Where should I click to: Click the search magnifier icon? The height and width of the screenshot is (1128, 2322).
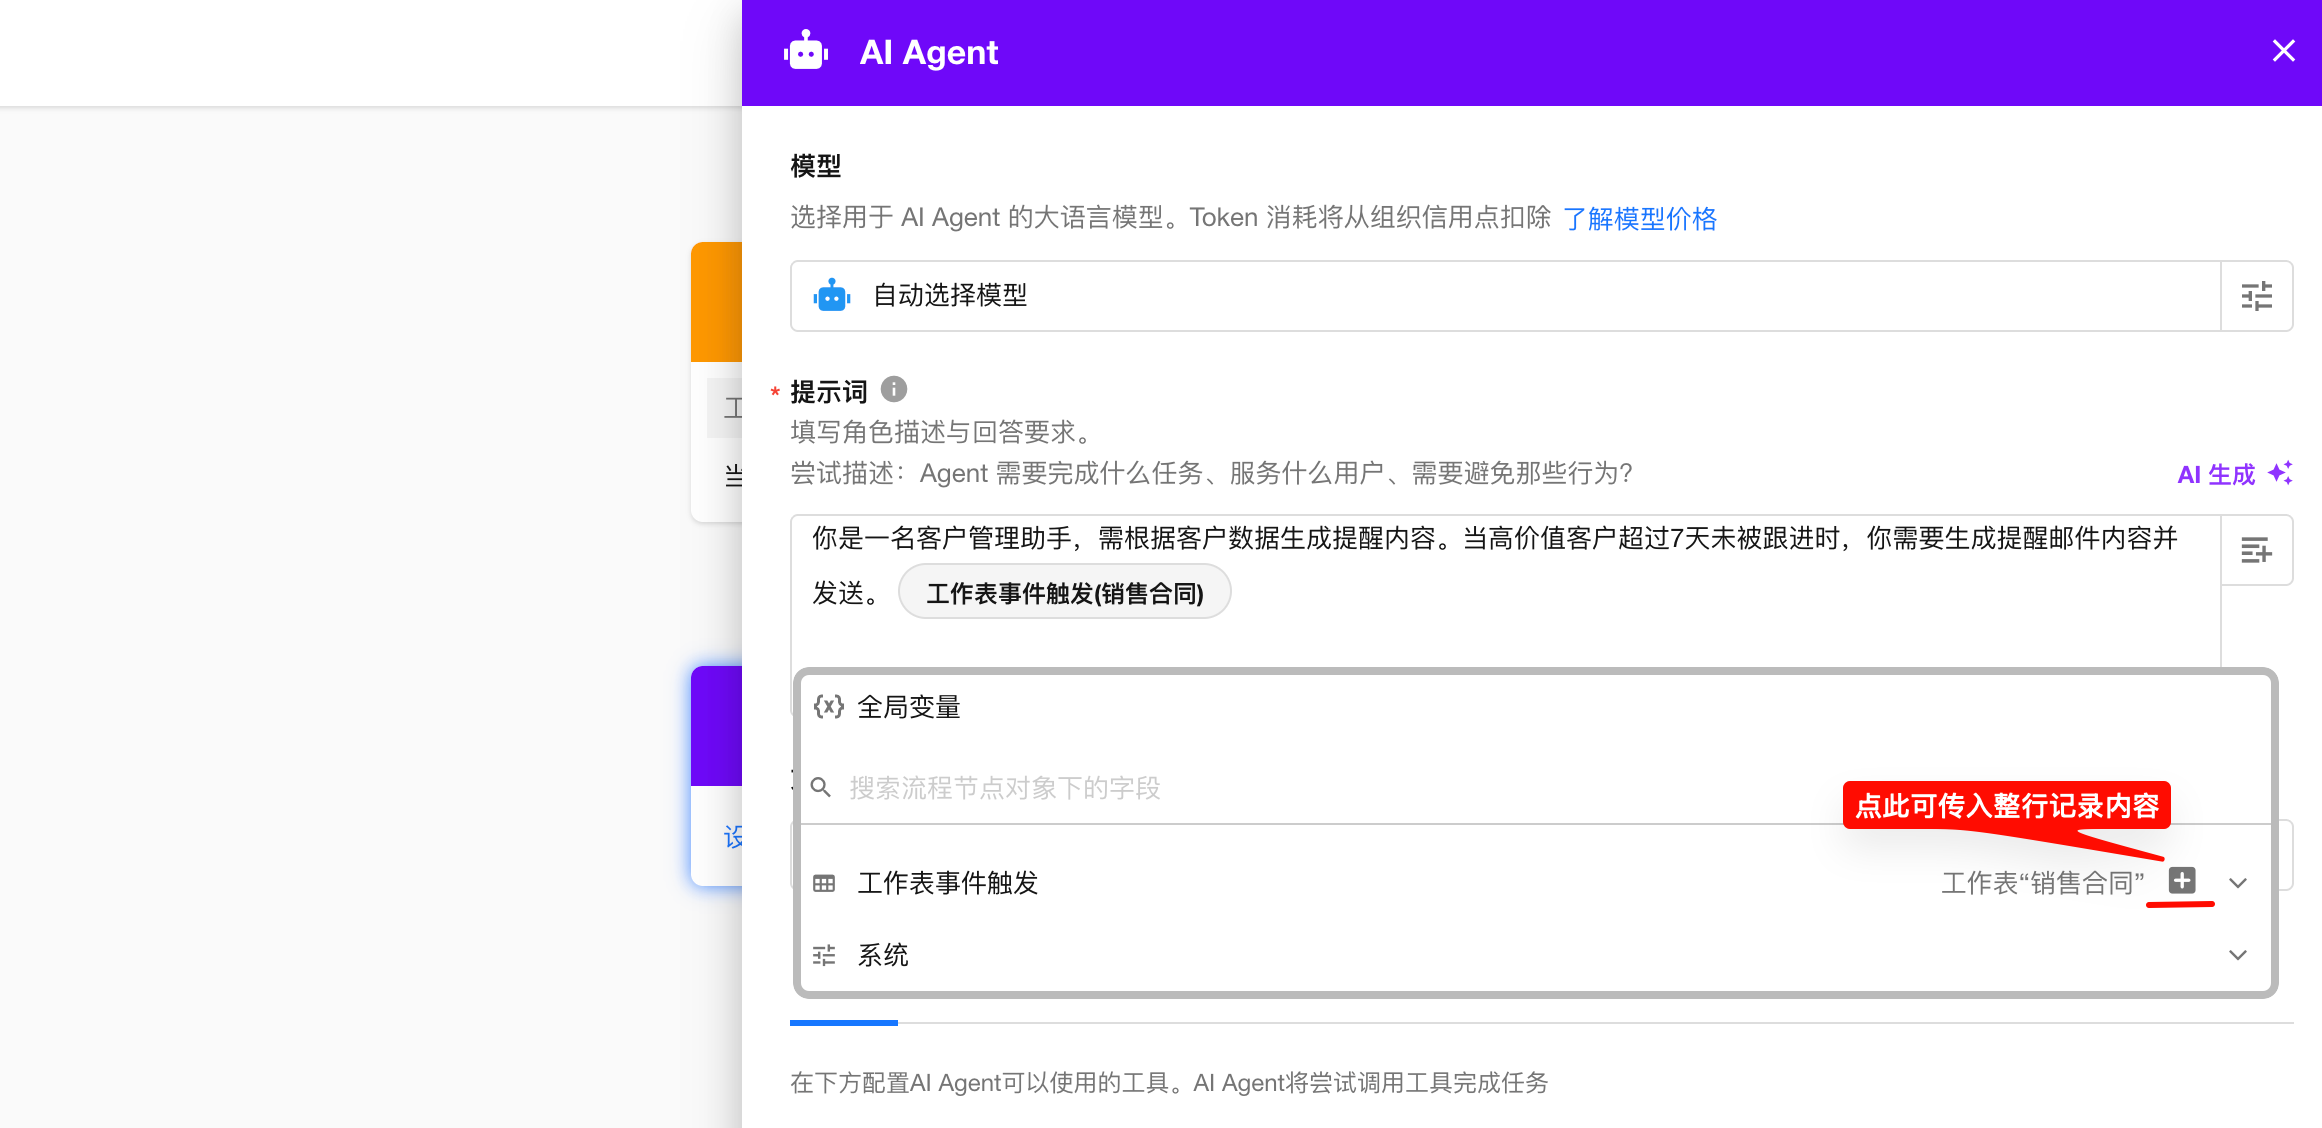click(x=821, y=788)
